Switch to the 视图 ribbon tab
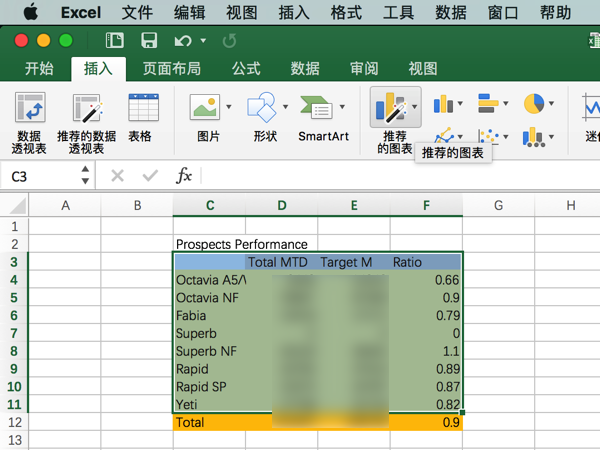Screen dimensions: 600x450 point(423,68)
